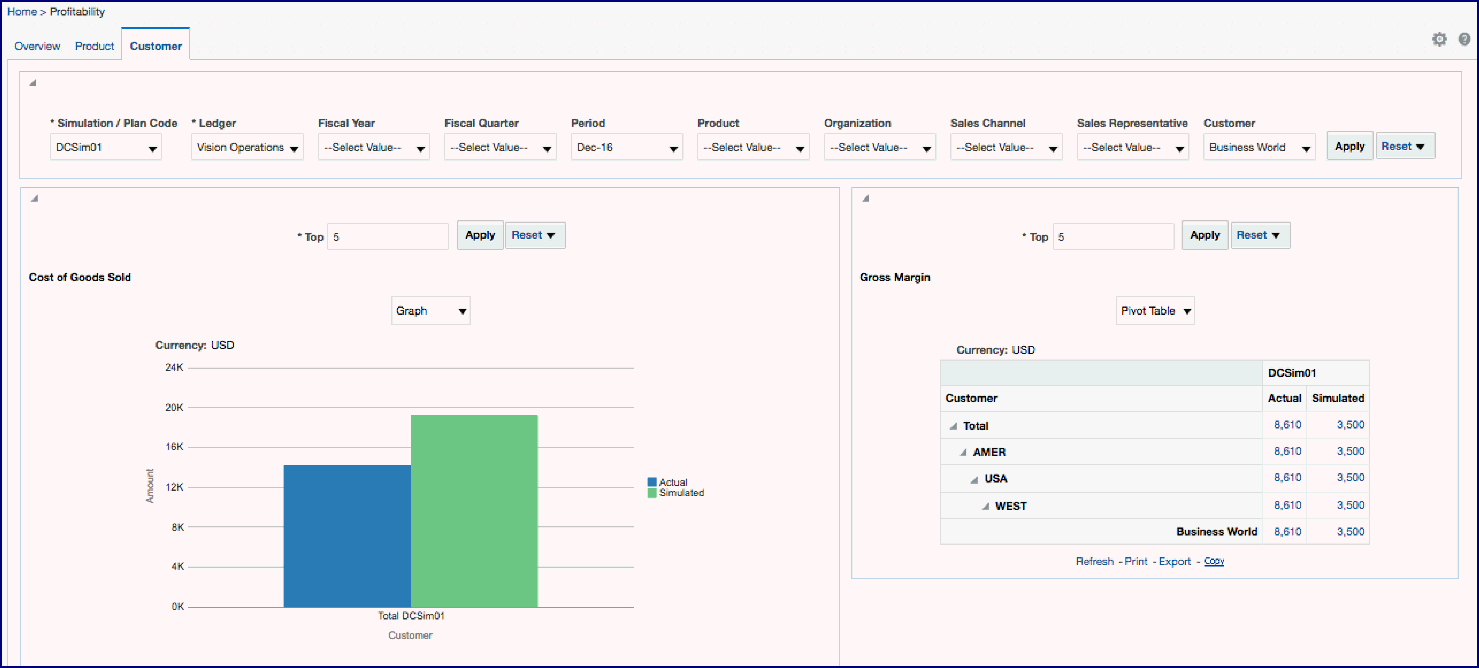Click the Top field in Gross Margin panel
The height and width of the screenshot is (668, 1479).
click(x=1114, y=236)
